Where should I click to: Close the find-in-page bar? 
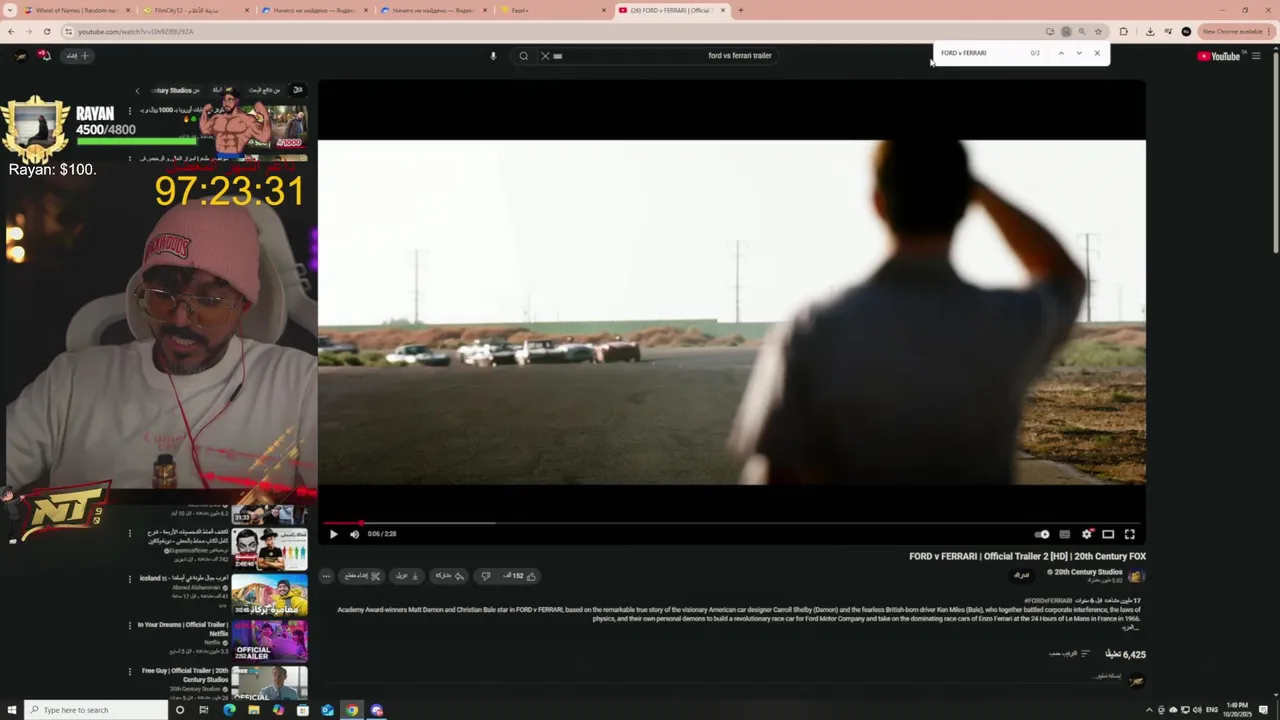pos(1097,53)
